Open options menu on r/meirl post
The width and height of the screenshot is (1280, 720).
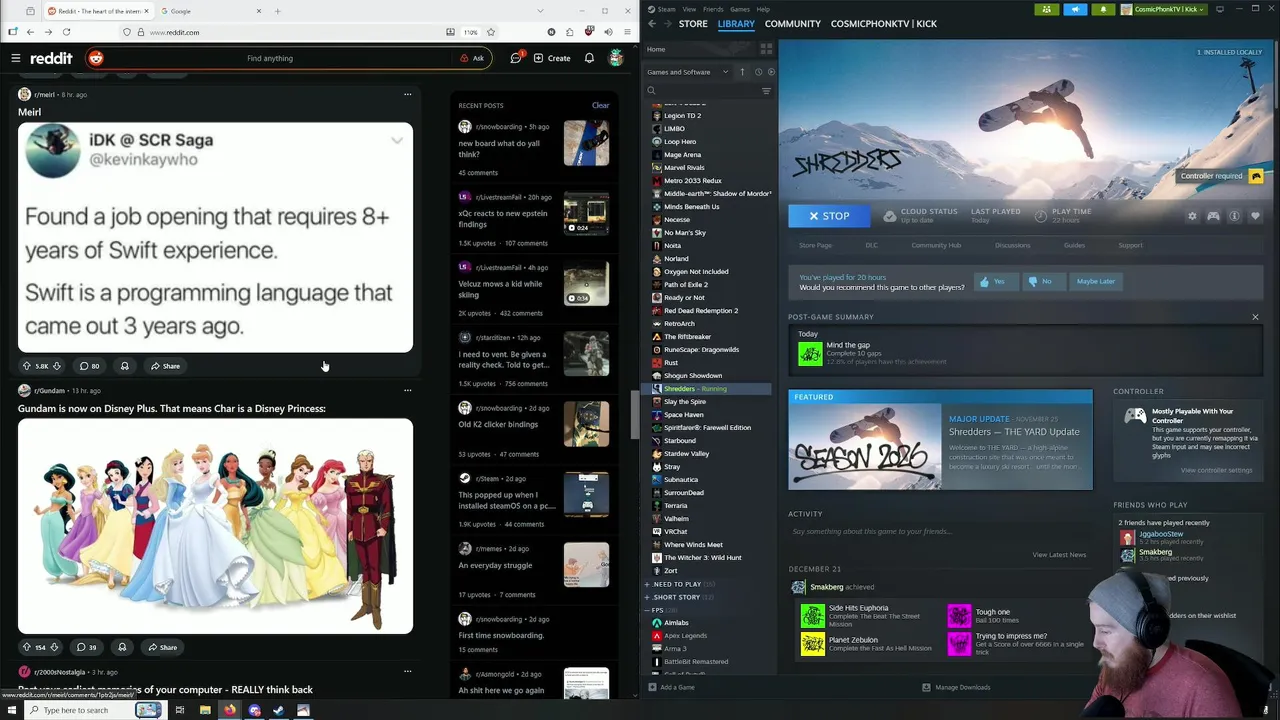click(x=407, y=94)
